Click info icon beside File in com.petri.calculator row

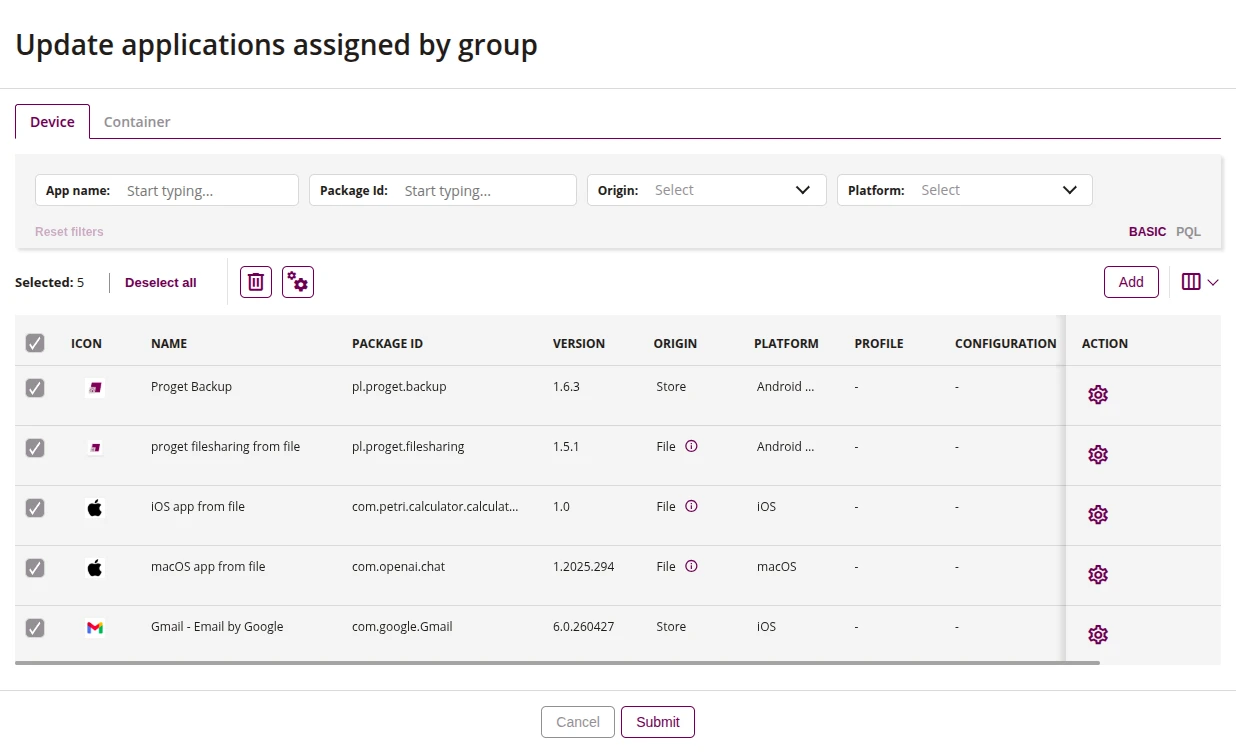tap(691, 506)
